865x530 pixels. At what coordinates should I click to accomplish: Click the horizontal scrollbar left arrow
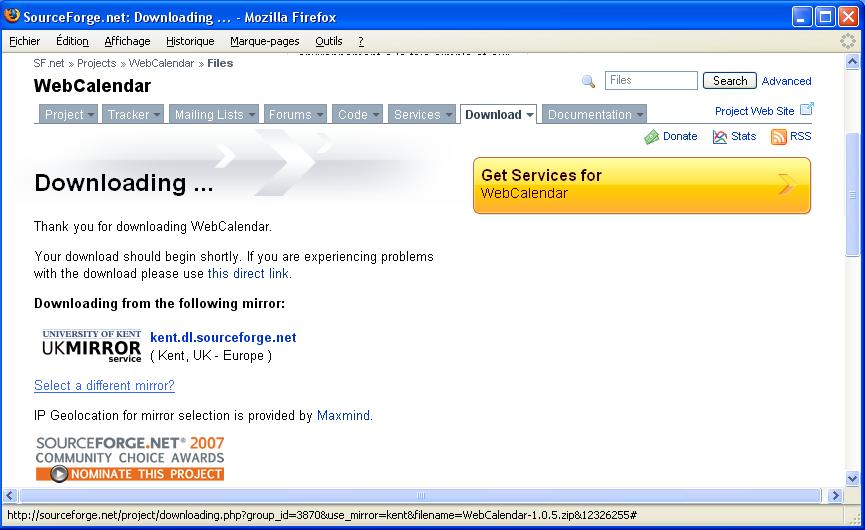click(x=10, y=495)
